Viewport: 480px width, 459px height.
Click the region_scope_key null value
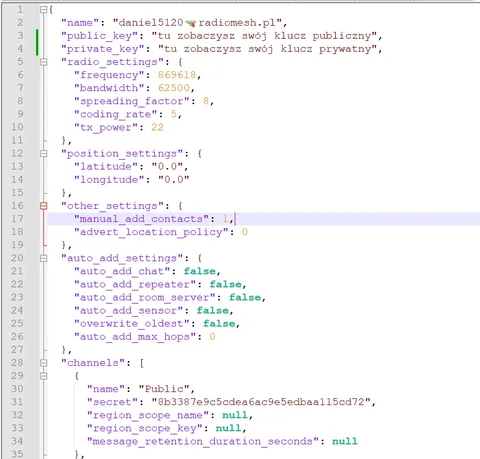229,428
